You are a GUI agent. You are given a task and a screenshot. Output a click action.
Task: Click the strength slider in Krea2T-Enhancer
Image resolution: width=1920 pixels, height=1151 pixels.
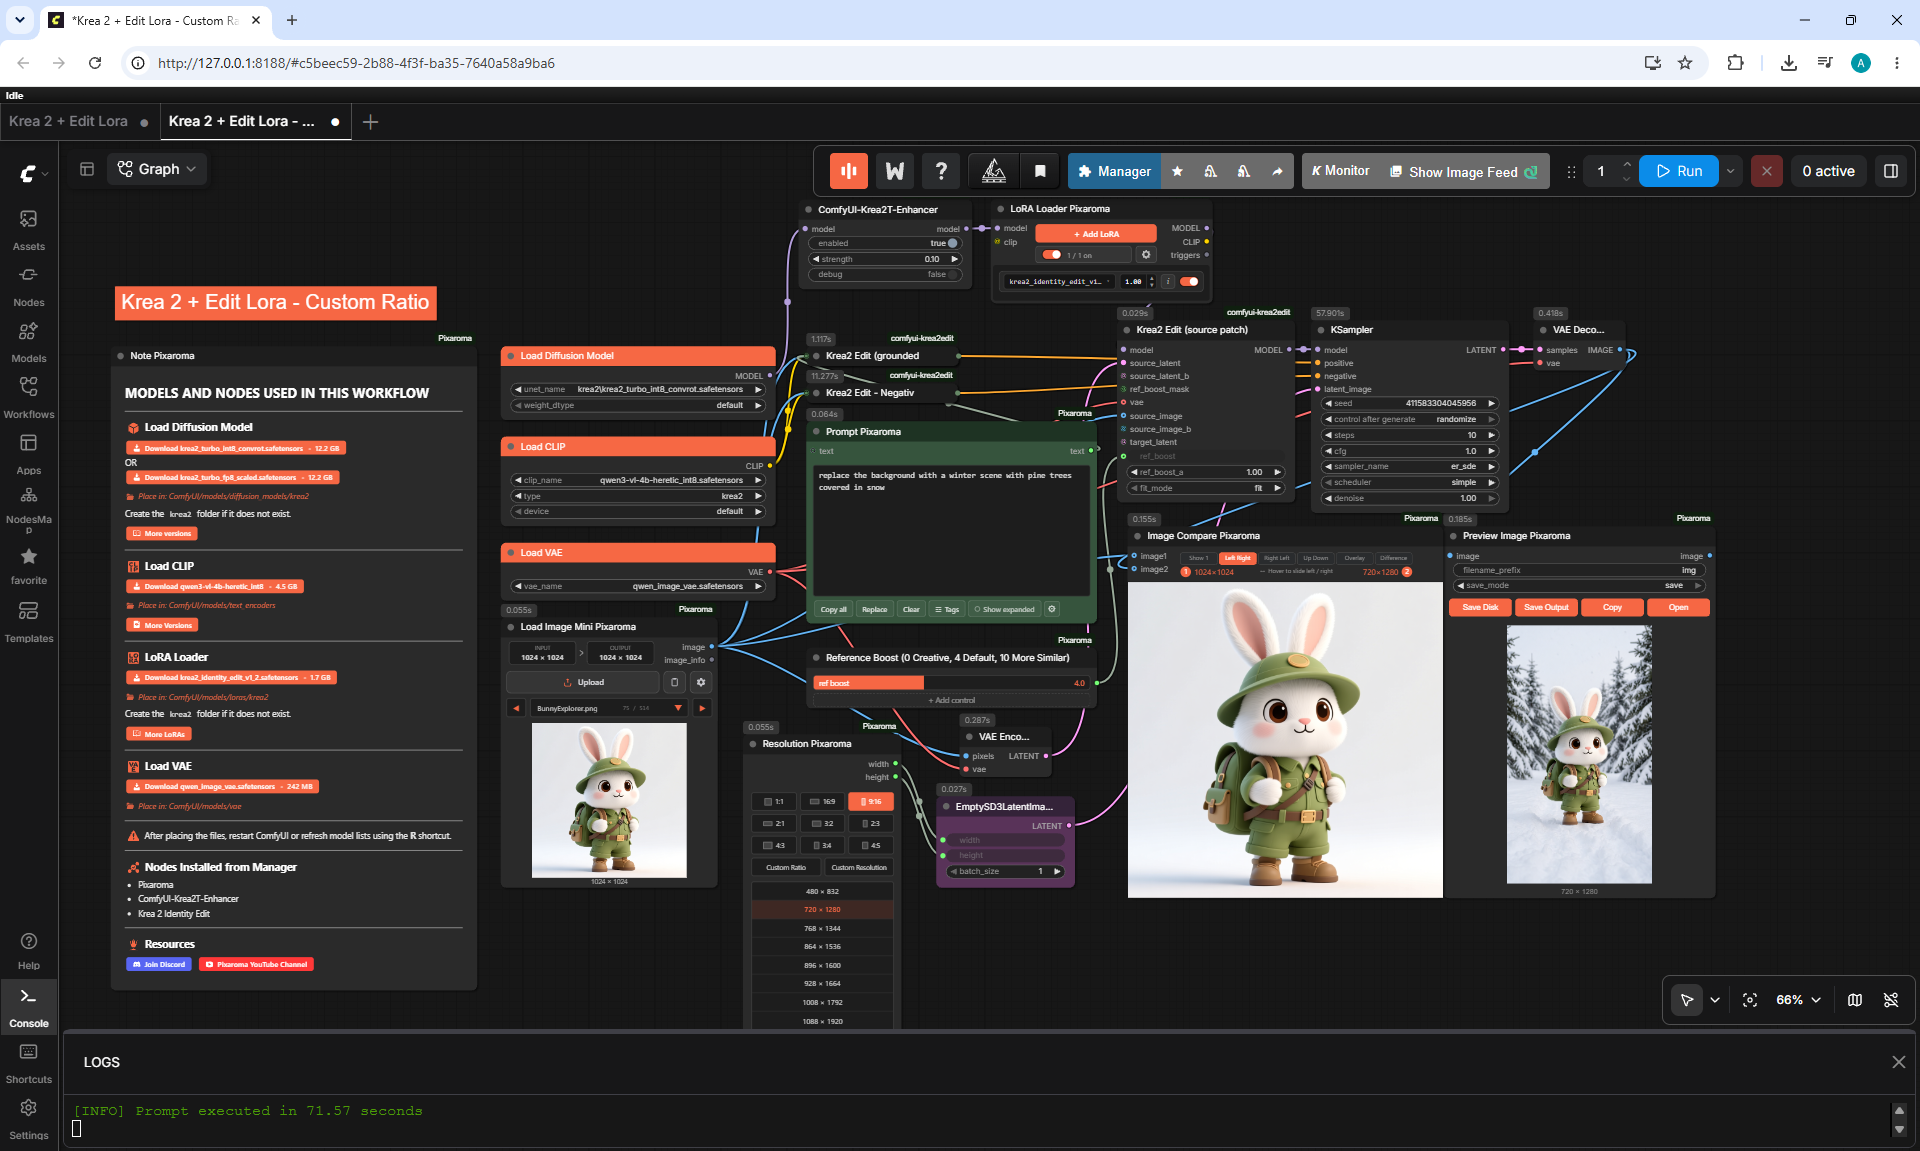pyautogui.click(x=885, y=259)
